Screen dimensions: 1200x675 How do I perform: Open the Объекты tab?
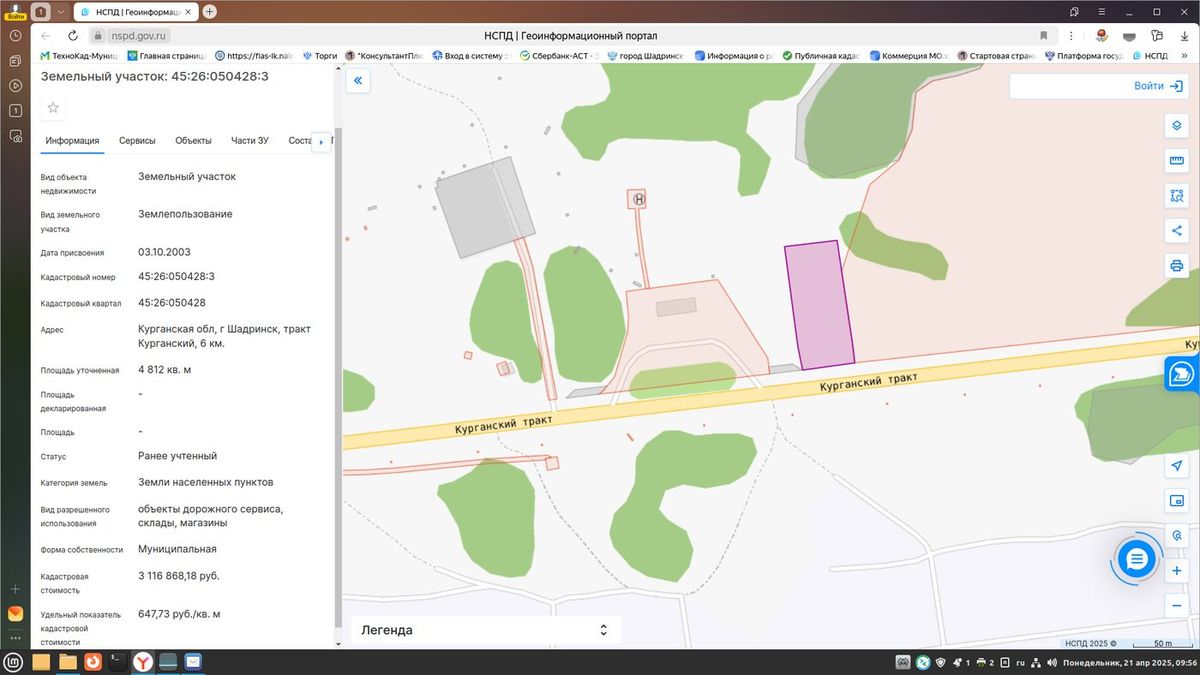[193, 141]
